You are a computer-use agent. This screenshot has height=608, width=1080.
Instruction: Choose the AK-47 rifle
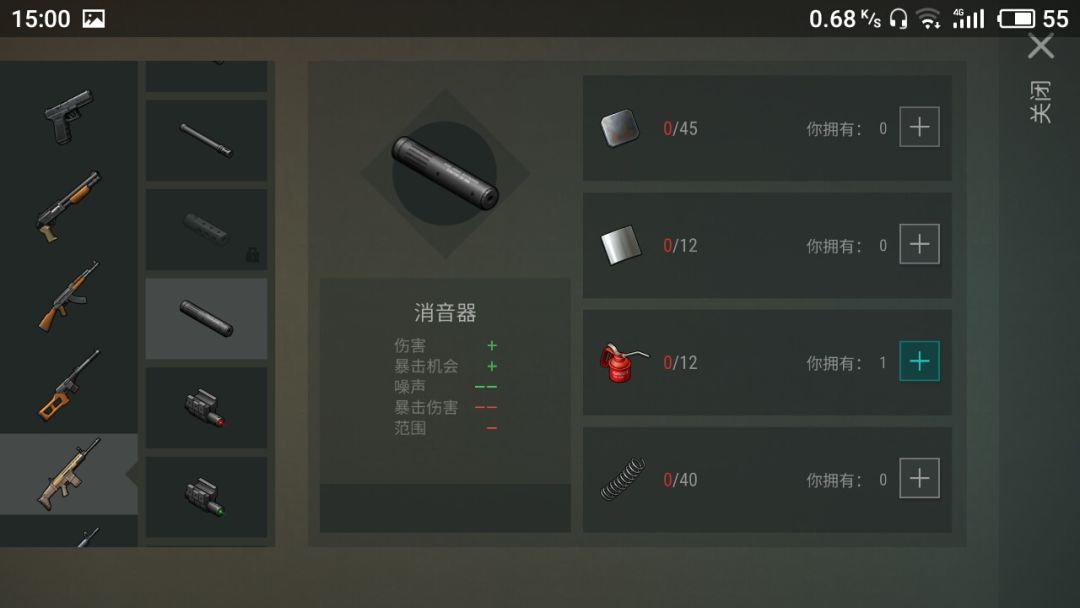point(69,296)
